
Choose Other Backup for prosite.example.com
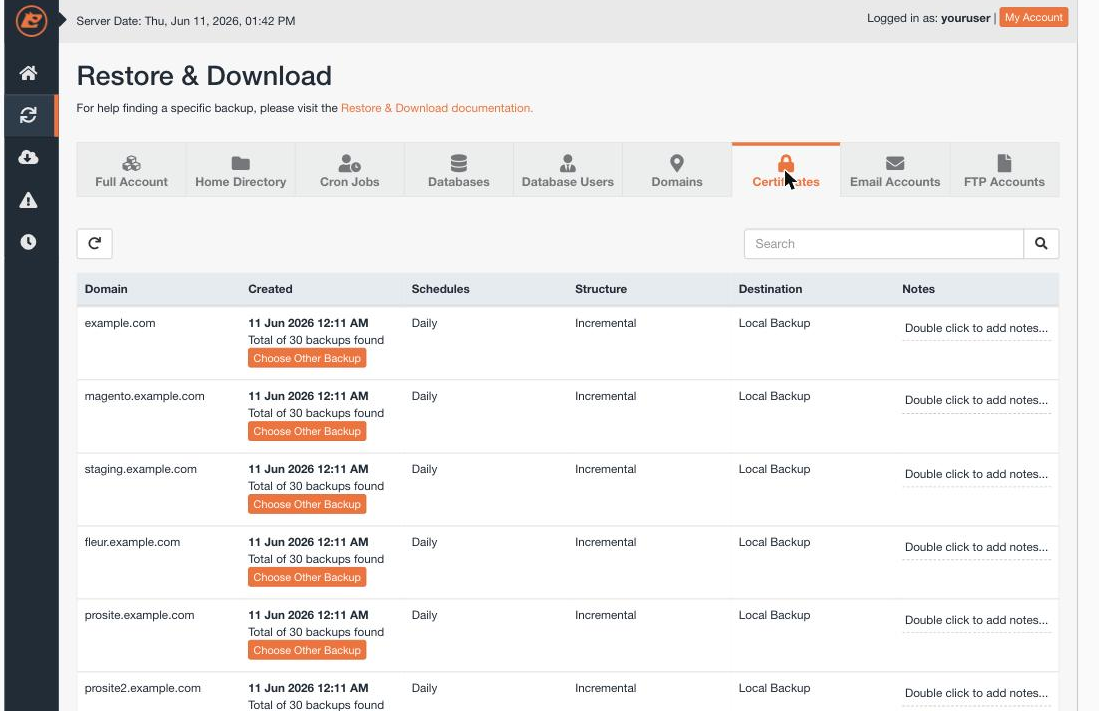(x=307, y=650)
